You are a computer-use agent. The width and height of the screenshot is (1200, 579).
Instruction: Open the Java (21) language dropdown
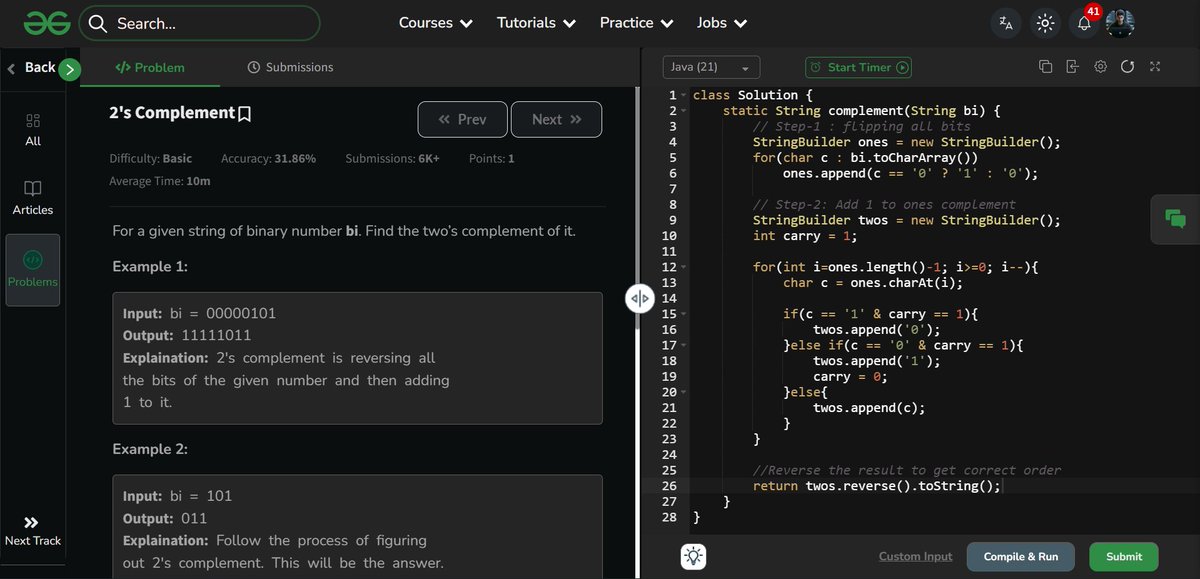[x=711, y=67]
